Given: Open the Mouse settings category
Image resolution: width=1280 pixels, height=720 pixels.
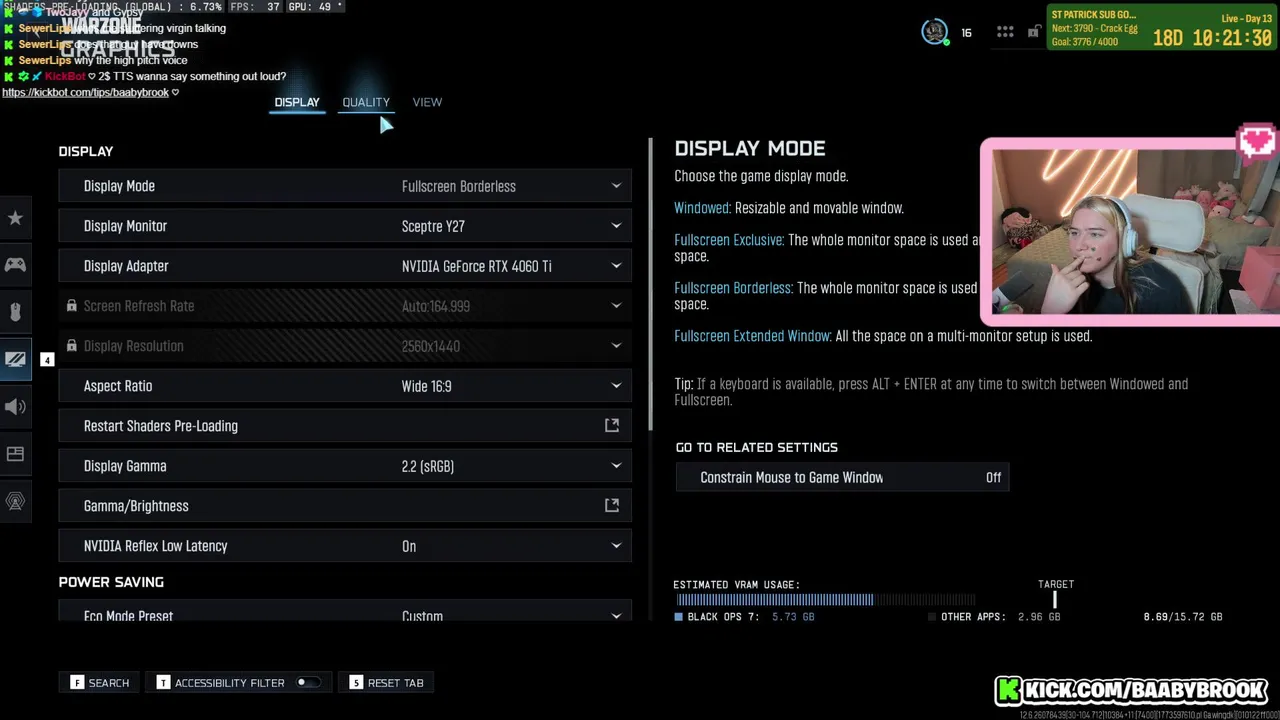Looking at the screenshot, I should 15,312.
